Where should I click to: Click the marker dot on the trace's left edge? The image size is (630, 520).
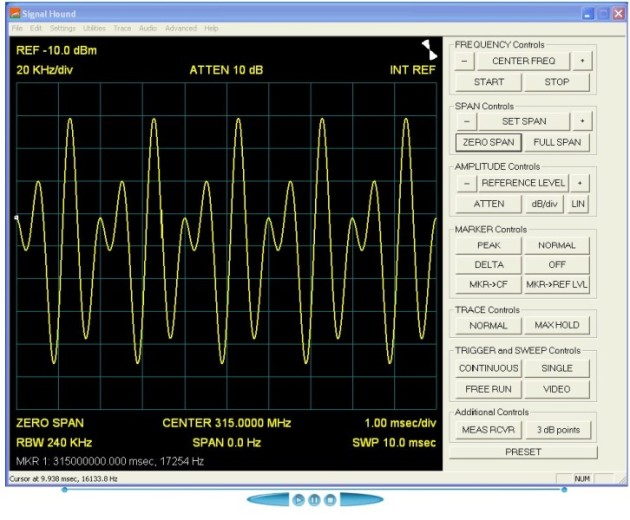click(x=16, y=217)
